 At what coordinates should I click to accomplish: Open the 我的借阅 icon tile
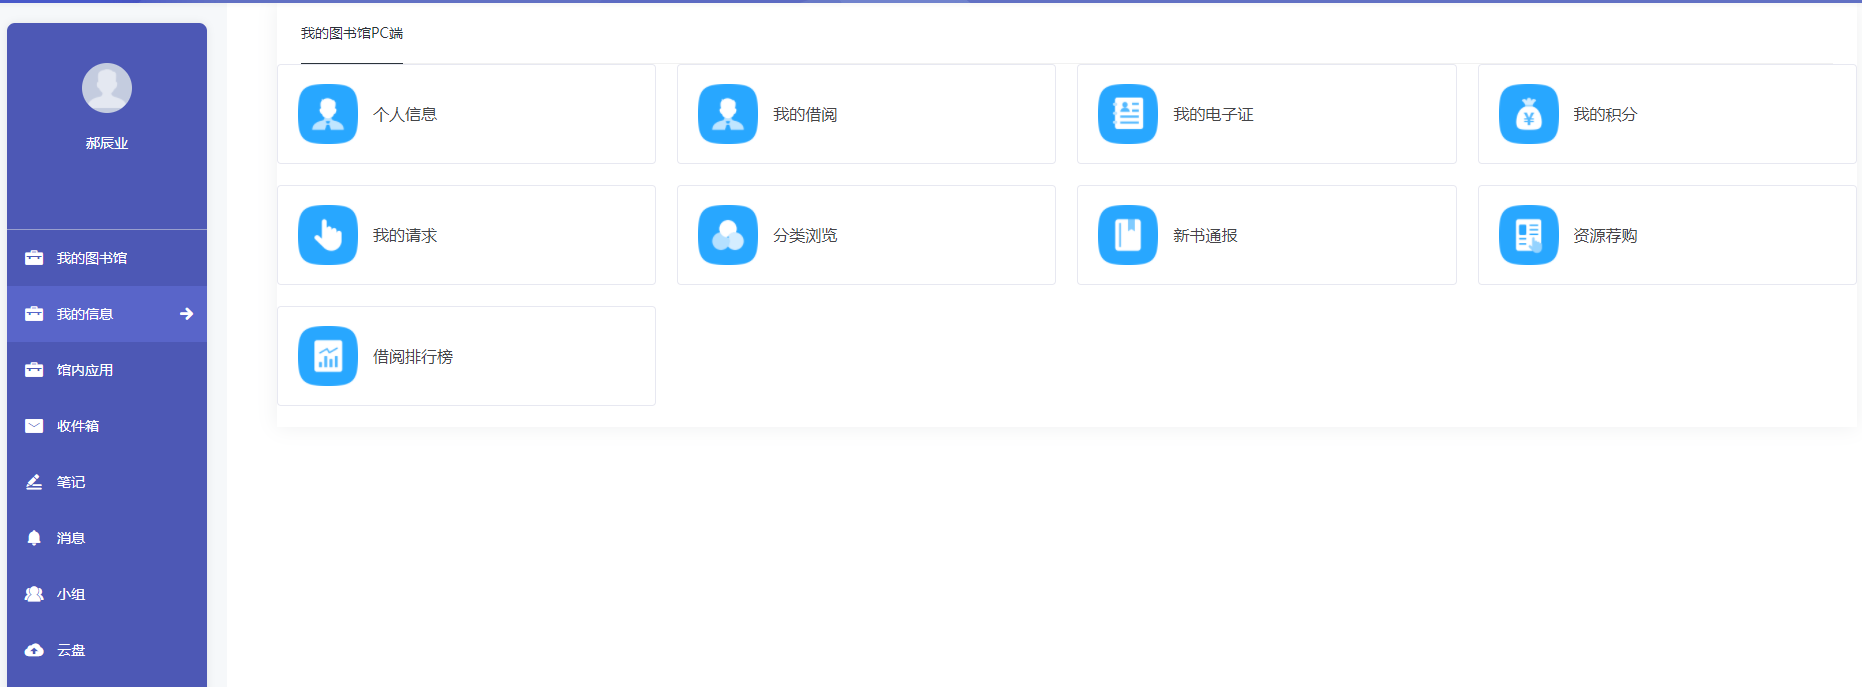tap(728, 114)
